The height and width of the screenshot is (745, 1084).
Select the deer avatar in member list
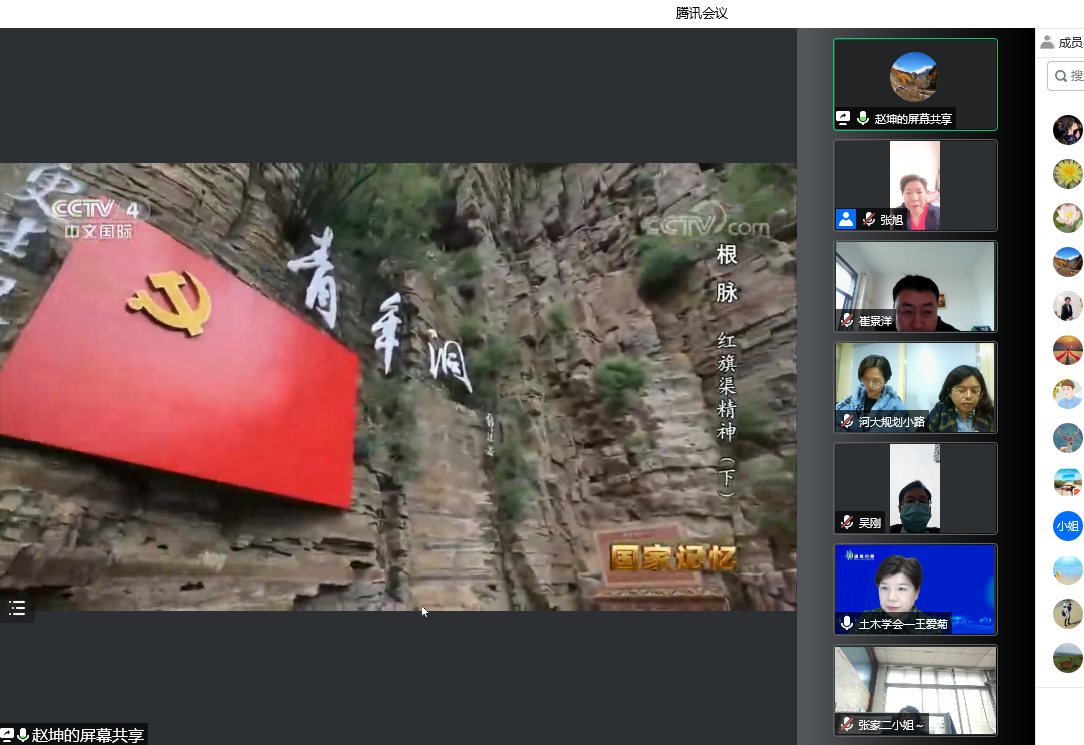(1067, 438)
